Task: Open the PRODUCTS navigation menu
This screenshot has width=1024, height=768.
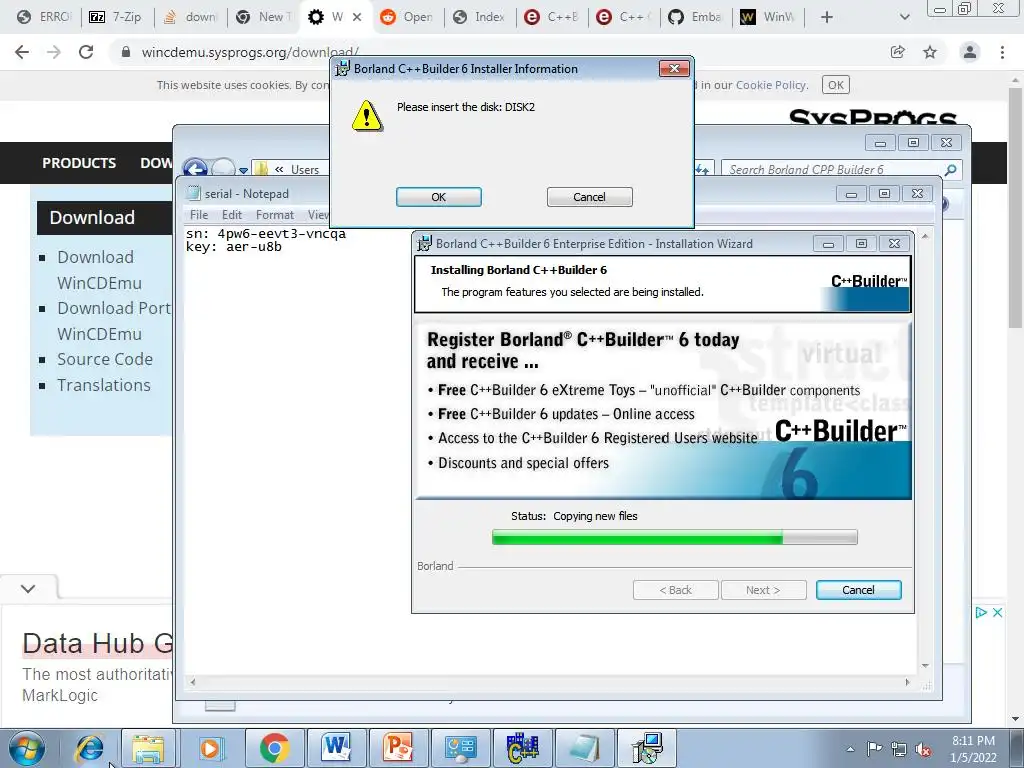Action: coord(79,163)
